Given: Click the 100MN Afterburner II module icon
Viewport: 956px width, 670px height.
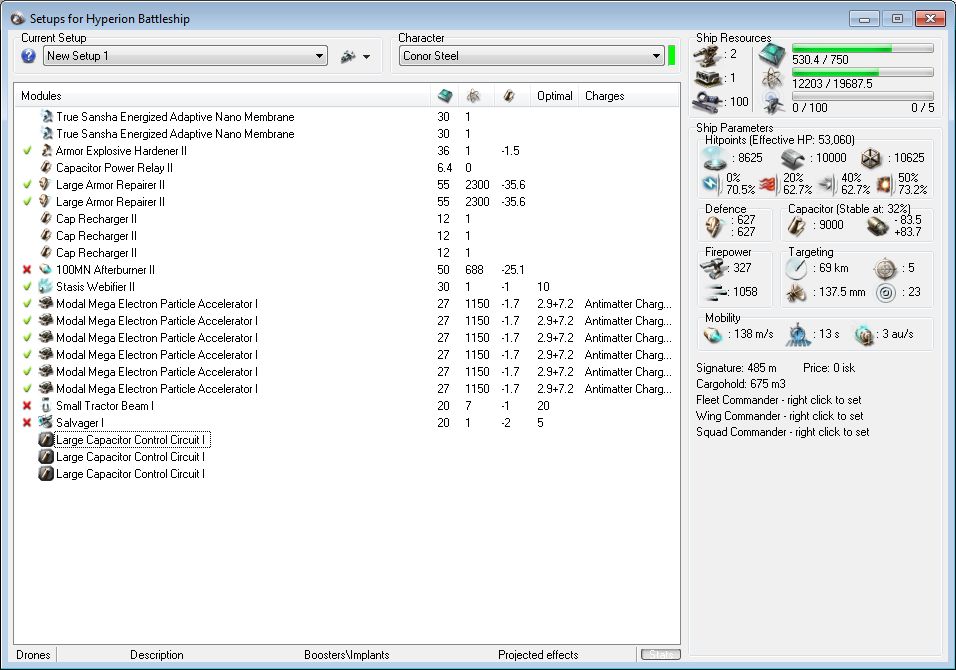Looking at the screenshot, I should (x=46, y=269).
